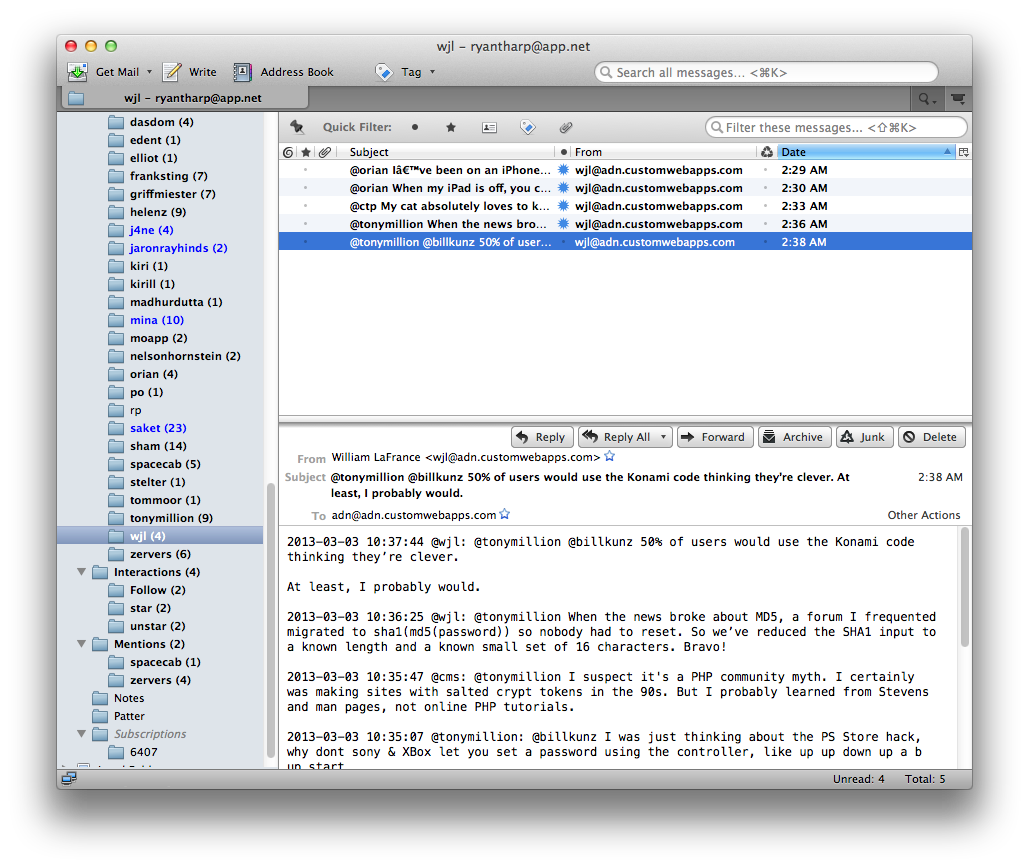The image size is (1029, 868).
Task: Click the Filter these messages field
Action: (x=836, y=127)
